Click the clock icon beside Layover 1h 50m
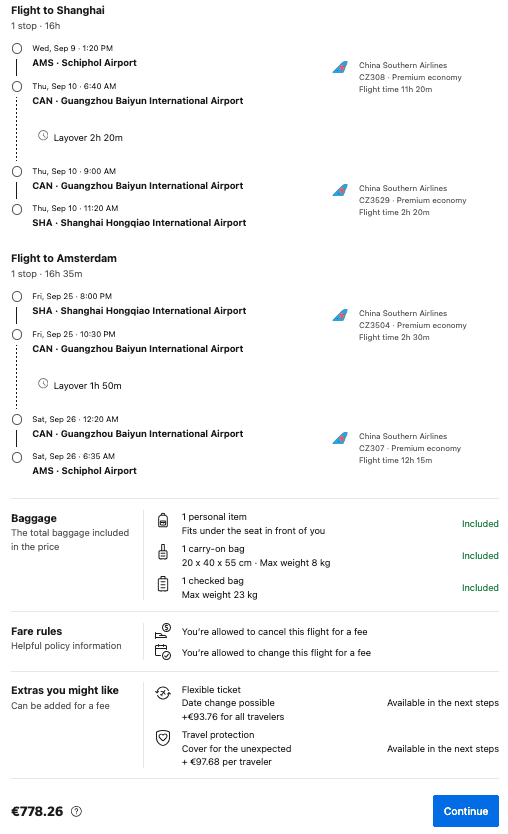 coord(43,383)
